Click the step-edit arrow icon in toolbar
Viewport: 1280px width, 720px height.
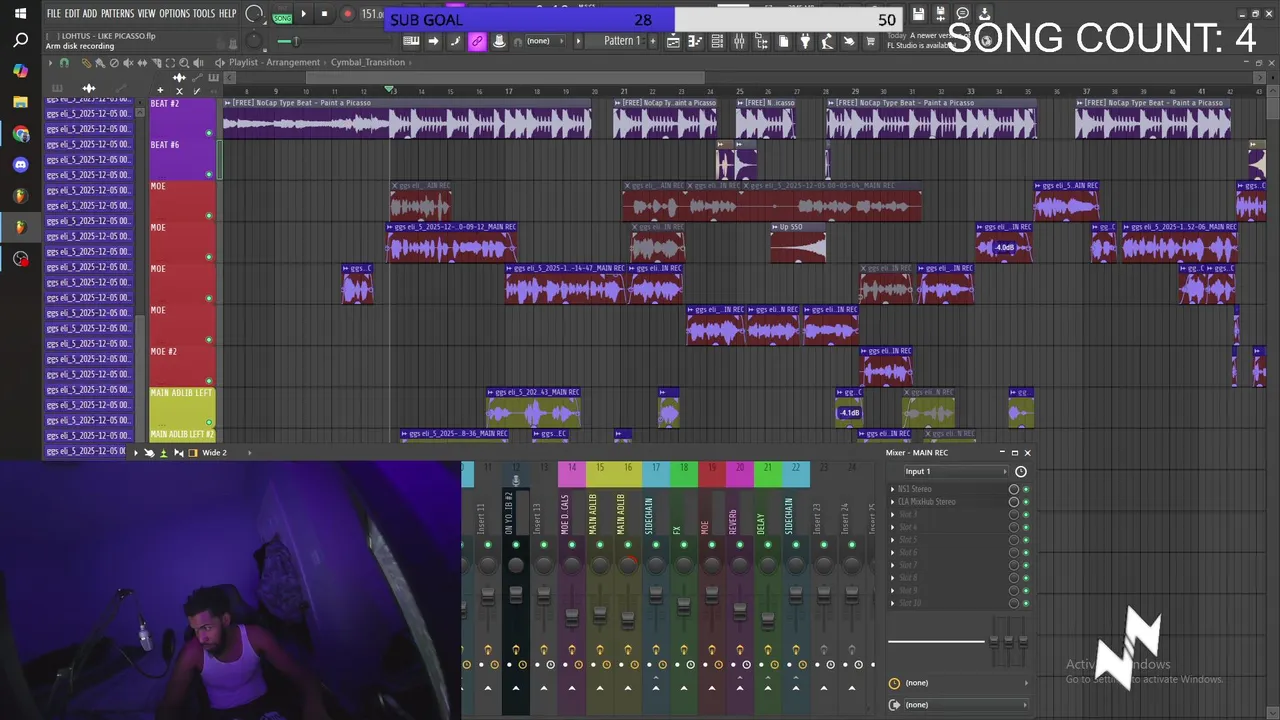[x=433, y=41]
